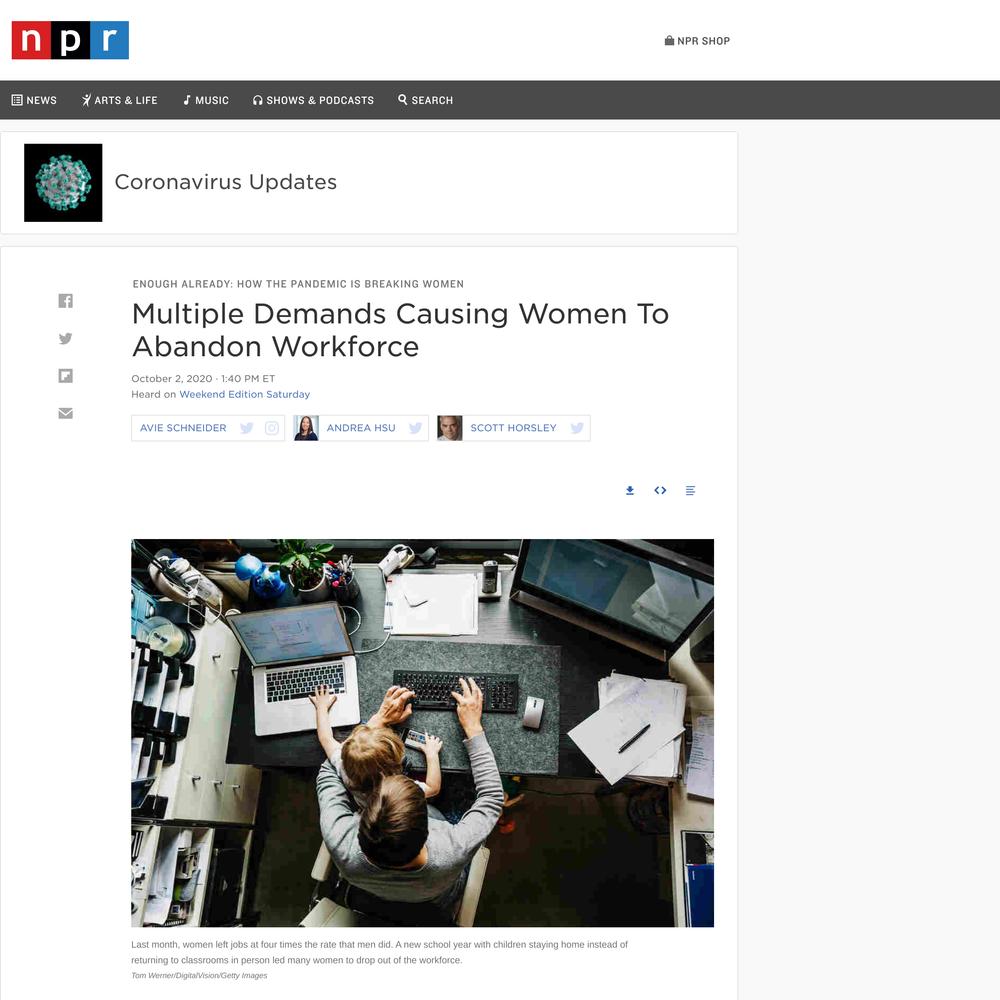Click Scott Horsley's profile photo
Viewport: 1000px width, 1000px height.
[450, 428]
